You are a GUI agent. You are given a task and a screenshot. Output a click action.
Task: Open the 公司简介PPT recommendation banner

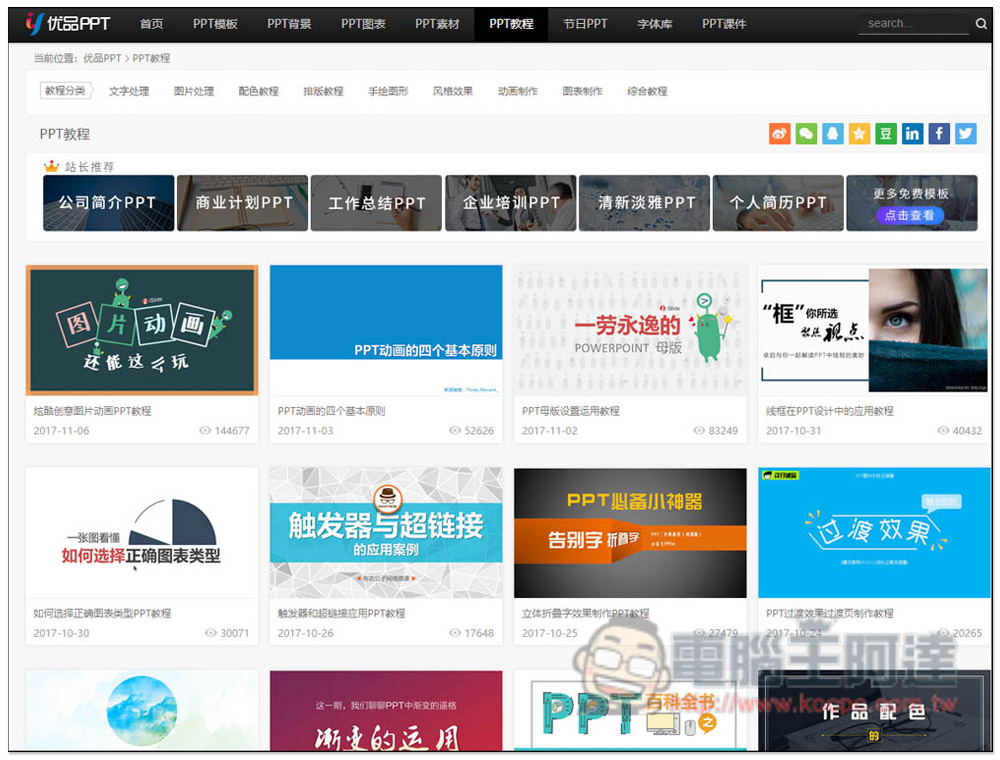[x=108, y=203]
